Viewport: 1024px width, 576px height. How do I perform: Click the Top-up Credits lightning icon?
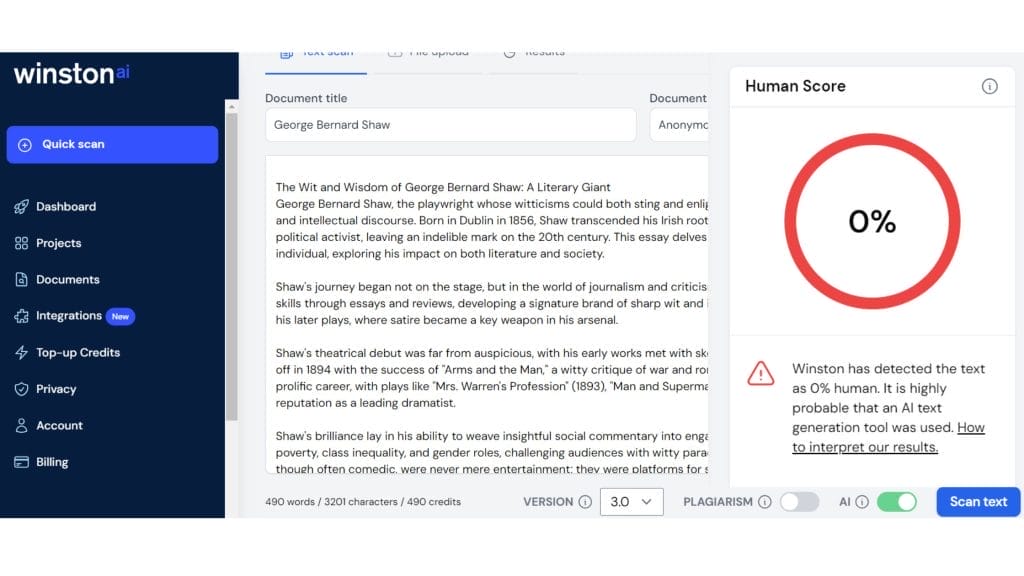pos(22,353)
